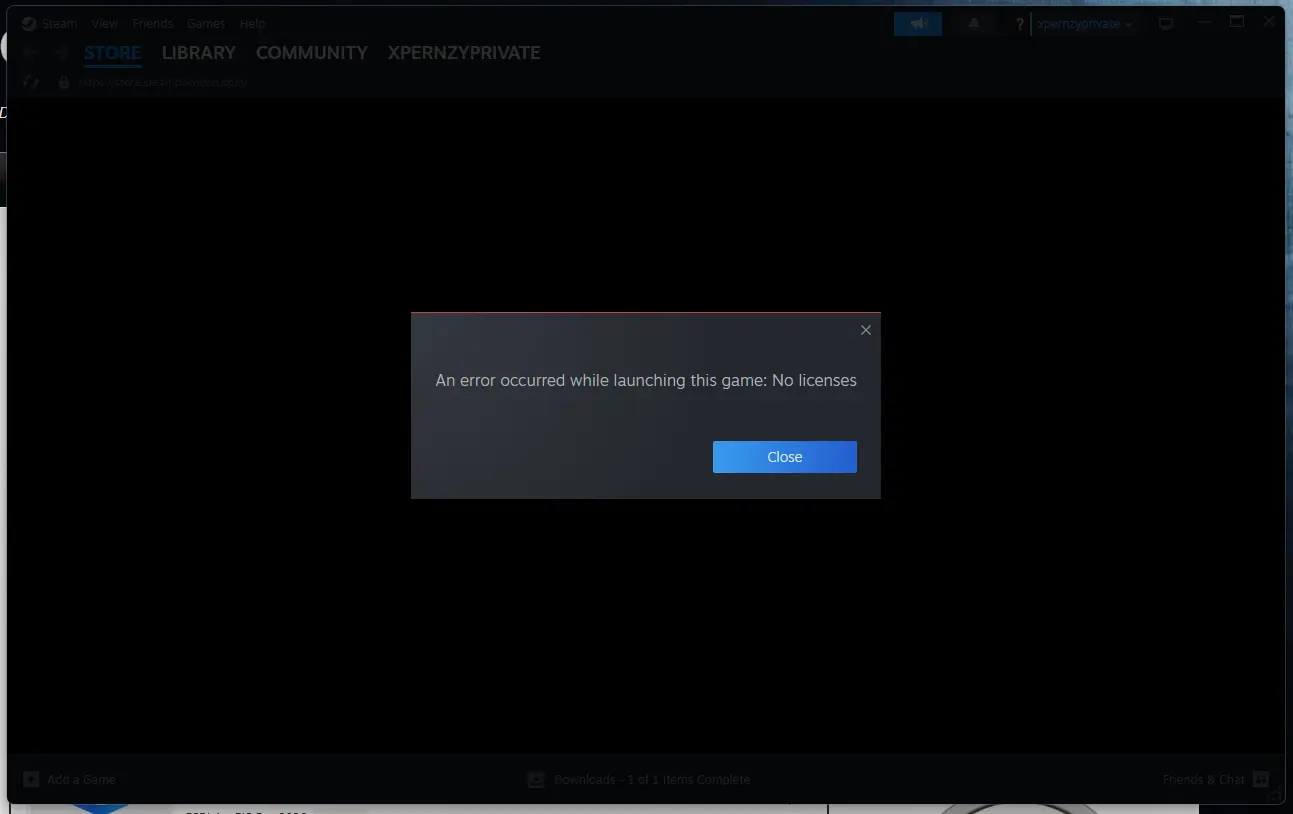Open the Friends menu
Viewport: 1293px width, 814px height.
coord(152,23)
